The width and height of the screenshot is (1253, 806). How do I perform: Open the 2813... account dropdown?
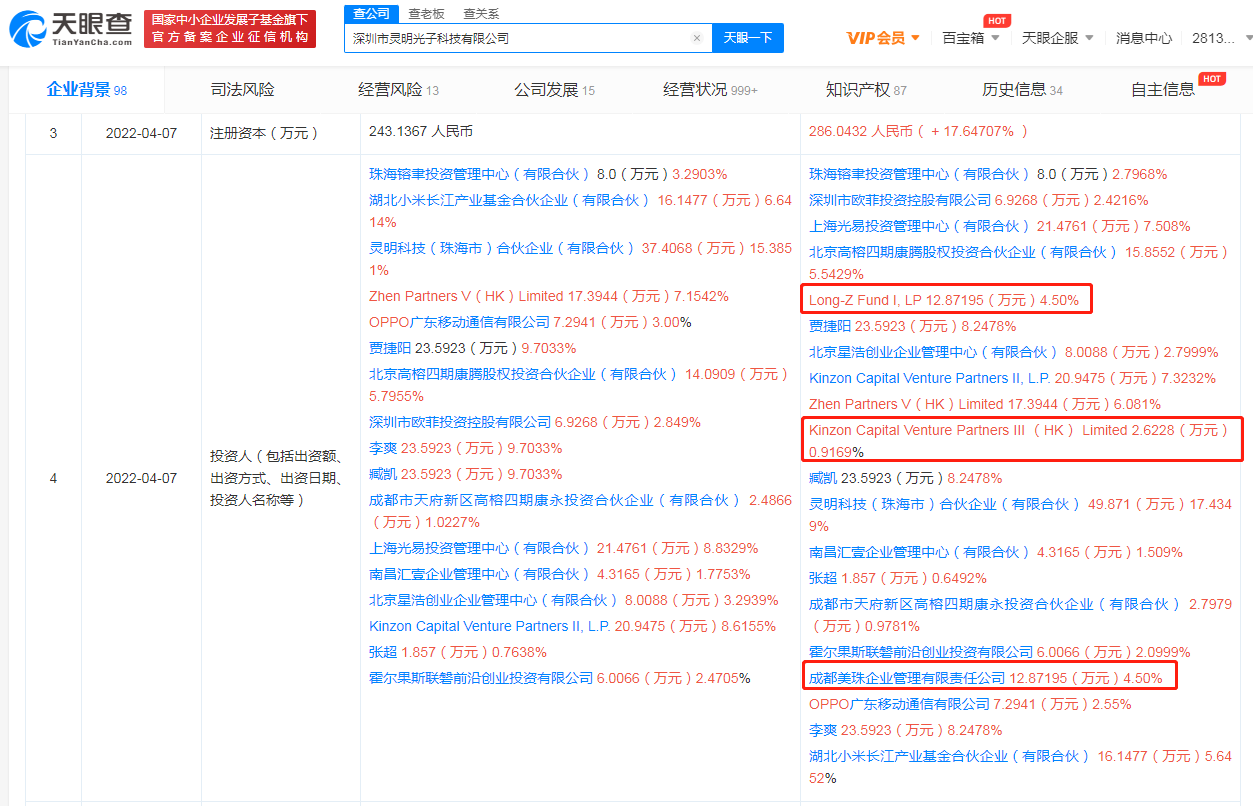point(1221,38)
